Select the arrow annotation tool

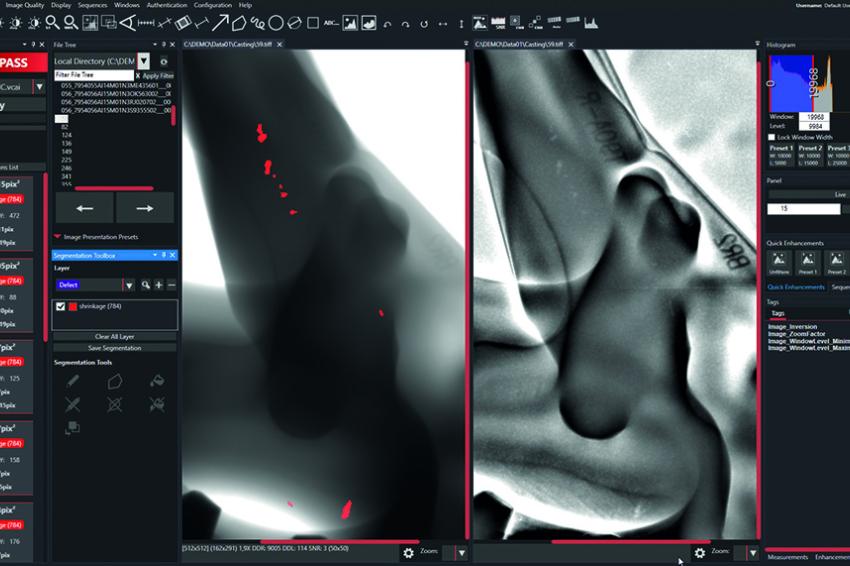pos(220,23)
